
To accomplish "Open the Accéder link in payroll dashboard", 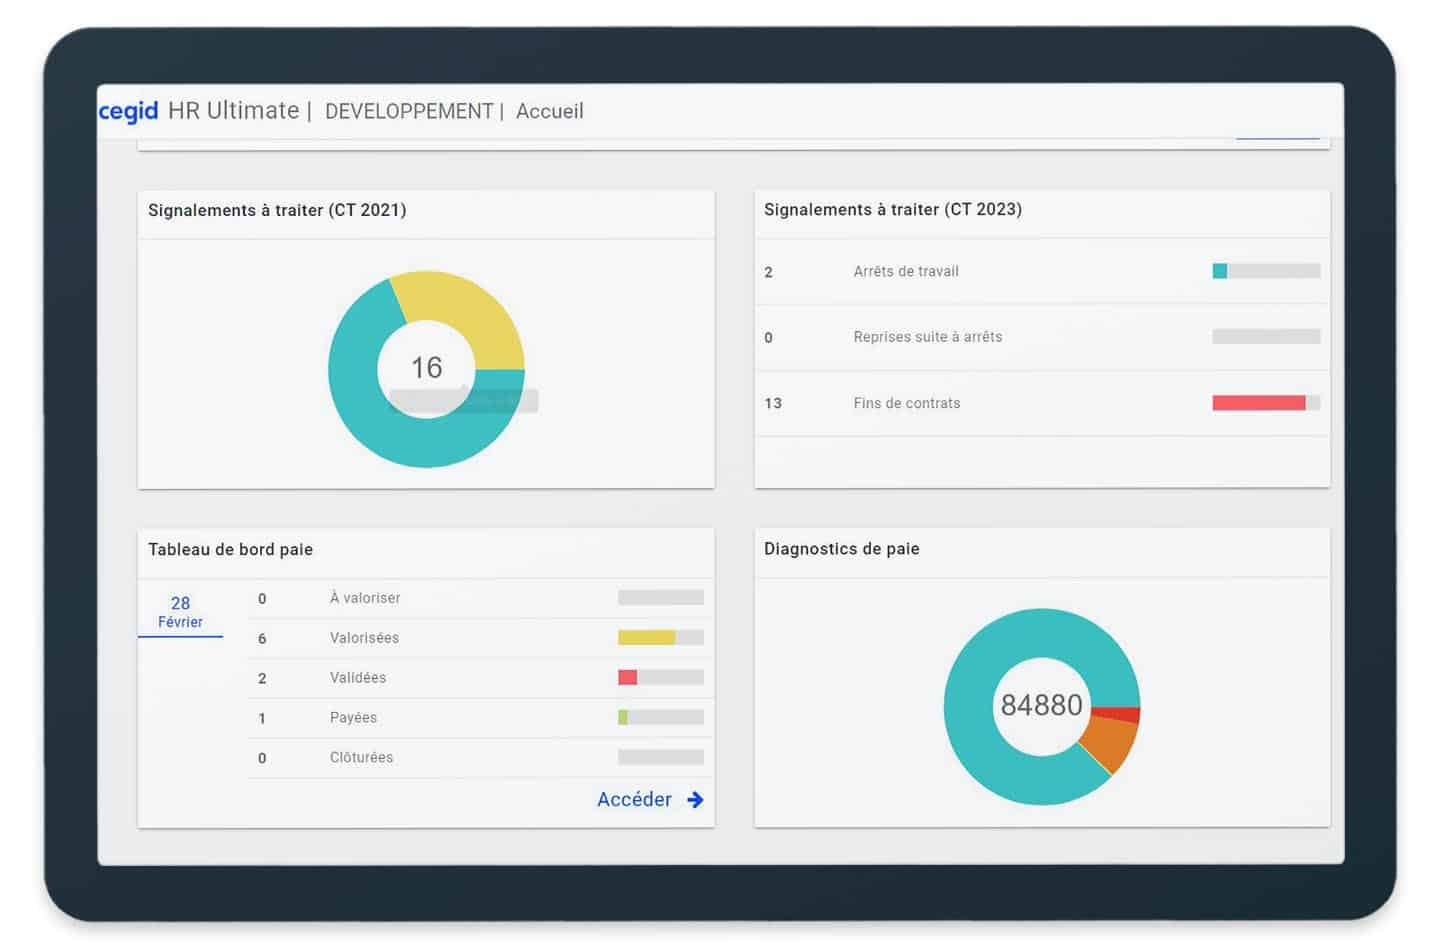I will click(x=634, y=800).
